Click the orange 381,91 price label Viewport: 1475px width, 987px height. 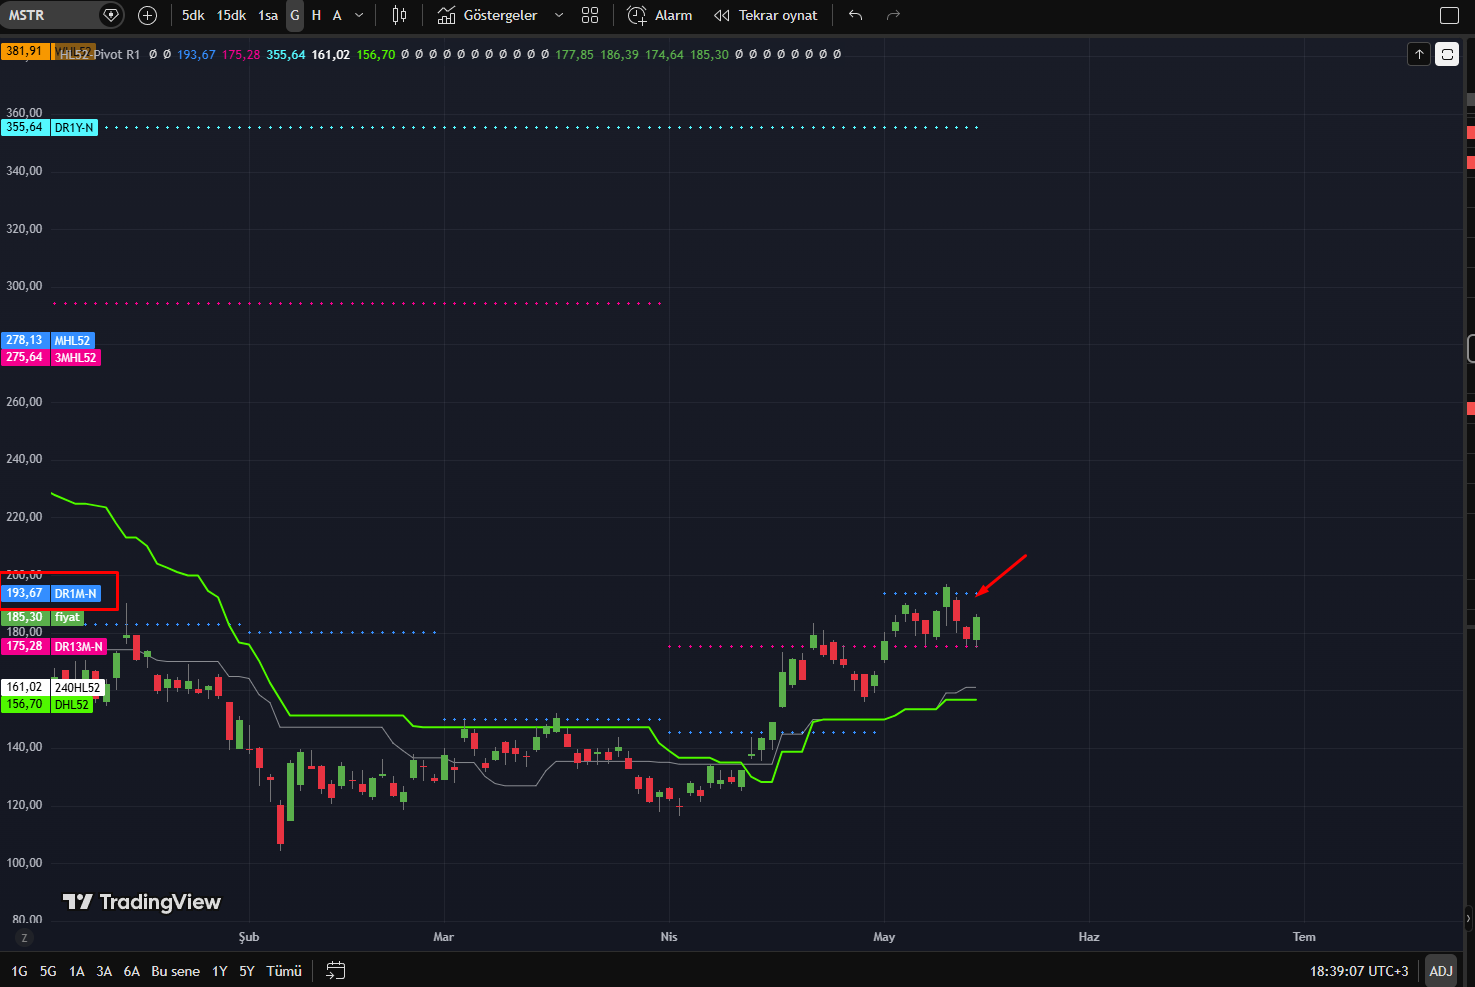click(24, 51)
